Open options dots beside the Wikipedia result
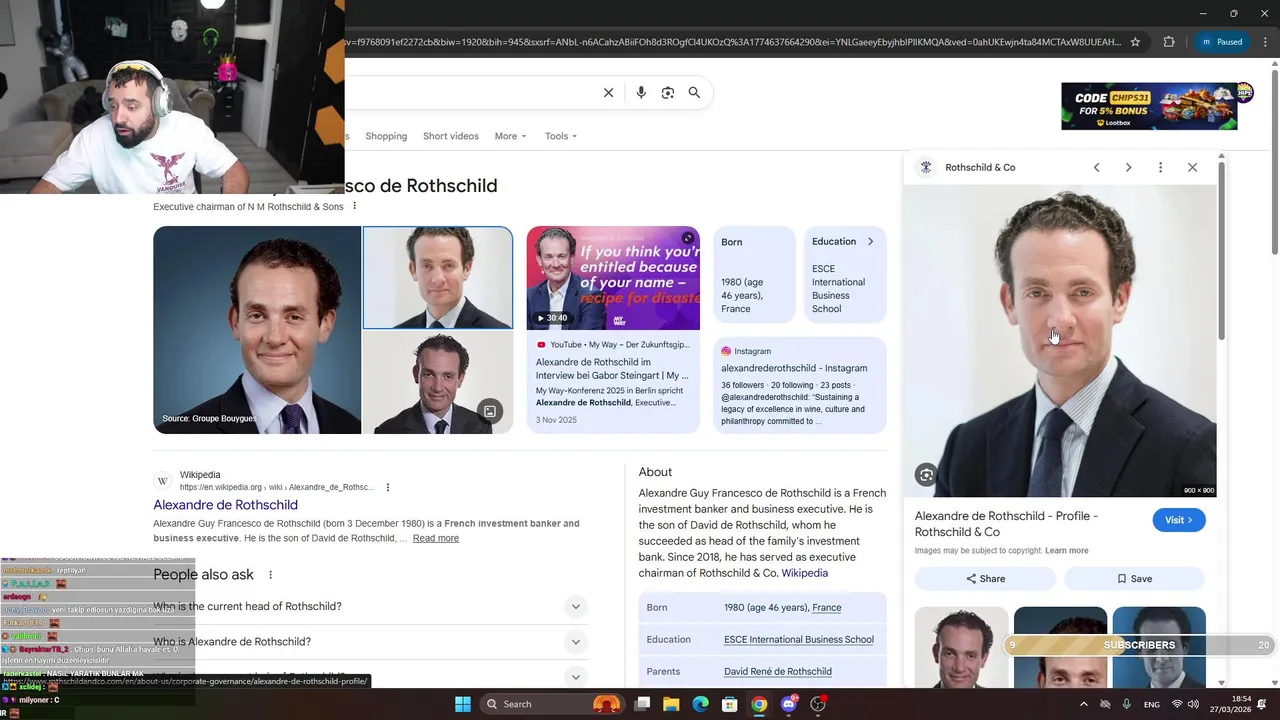1280x720 pixels. 388,488
